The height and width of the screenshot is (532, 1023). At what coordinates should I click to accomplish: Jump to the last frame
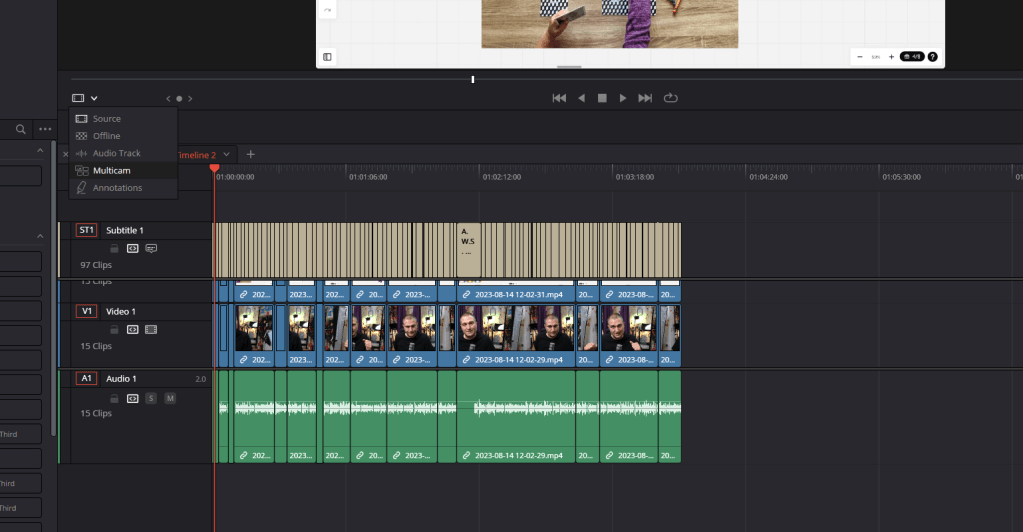coord(645,98)
